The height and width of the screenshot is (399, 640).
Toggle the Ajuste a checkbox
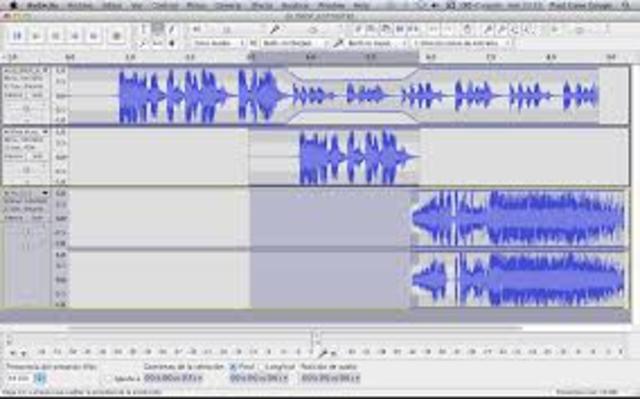click(108, 379)
